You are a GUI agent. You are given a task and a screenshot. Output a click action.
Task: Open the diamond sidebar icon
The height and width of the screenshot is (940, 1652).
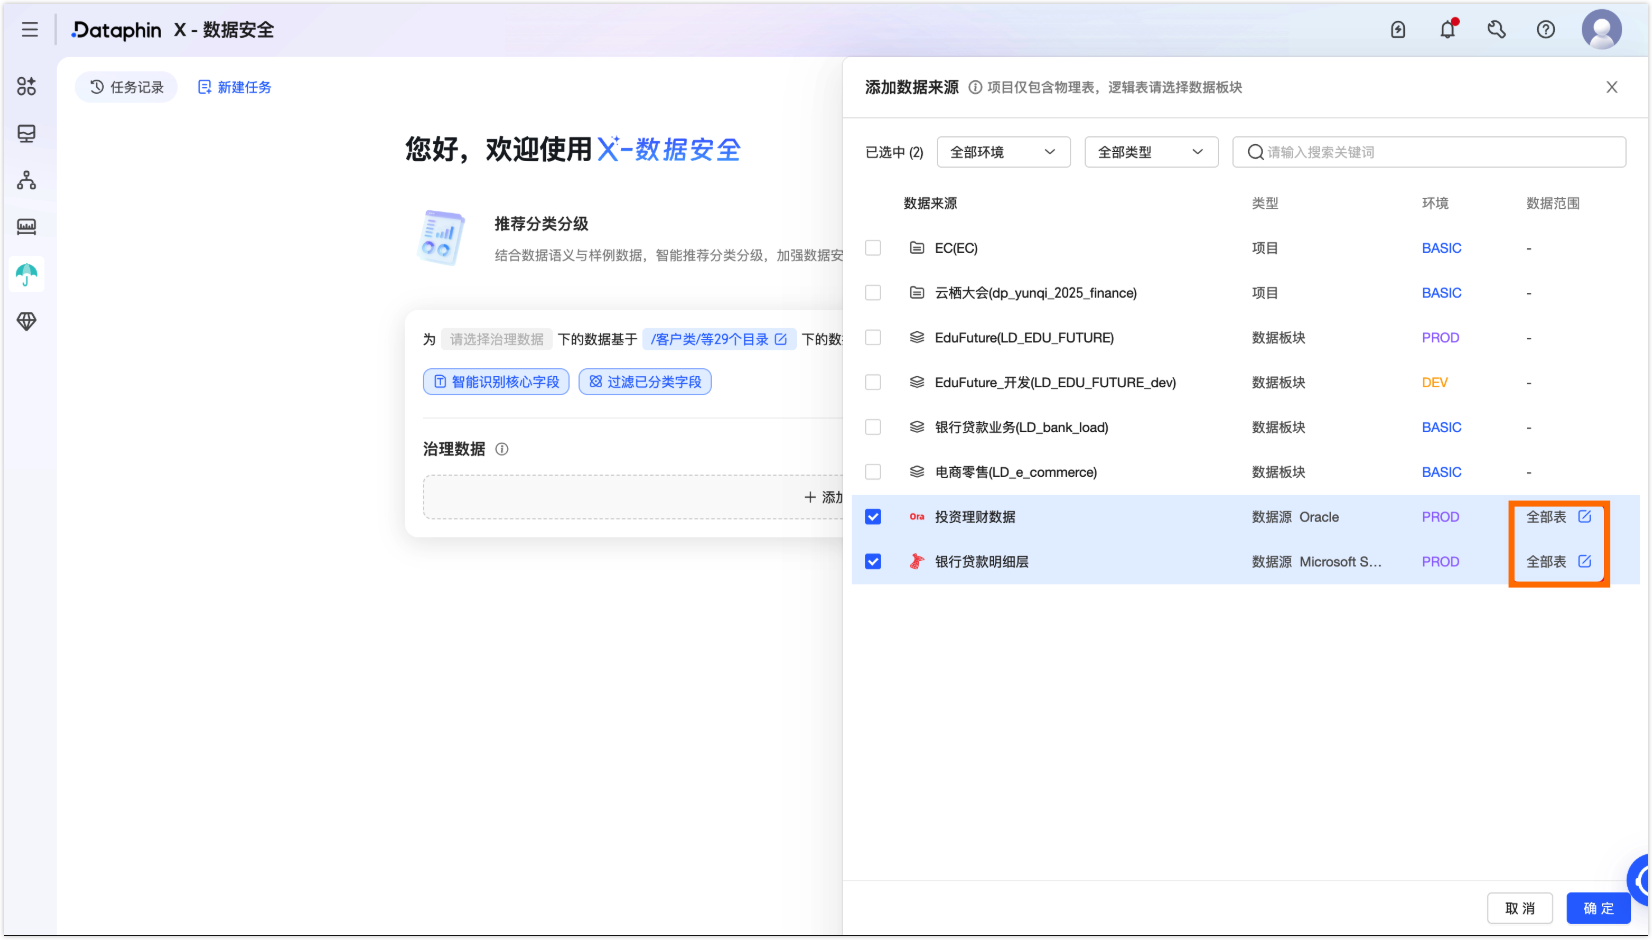click(27, 321)
